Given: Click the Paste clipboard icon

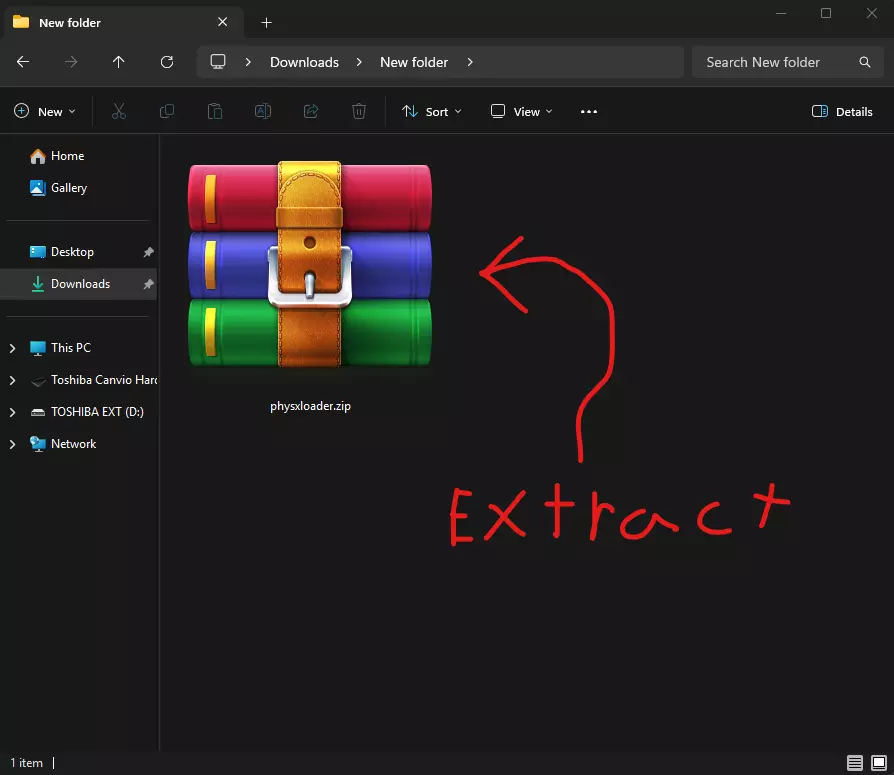Looking at the screenshot, I should pyautogui.click(x=214, y=111).
